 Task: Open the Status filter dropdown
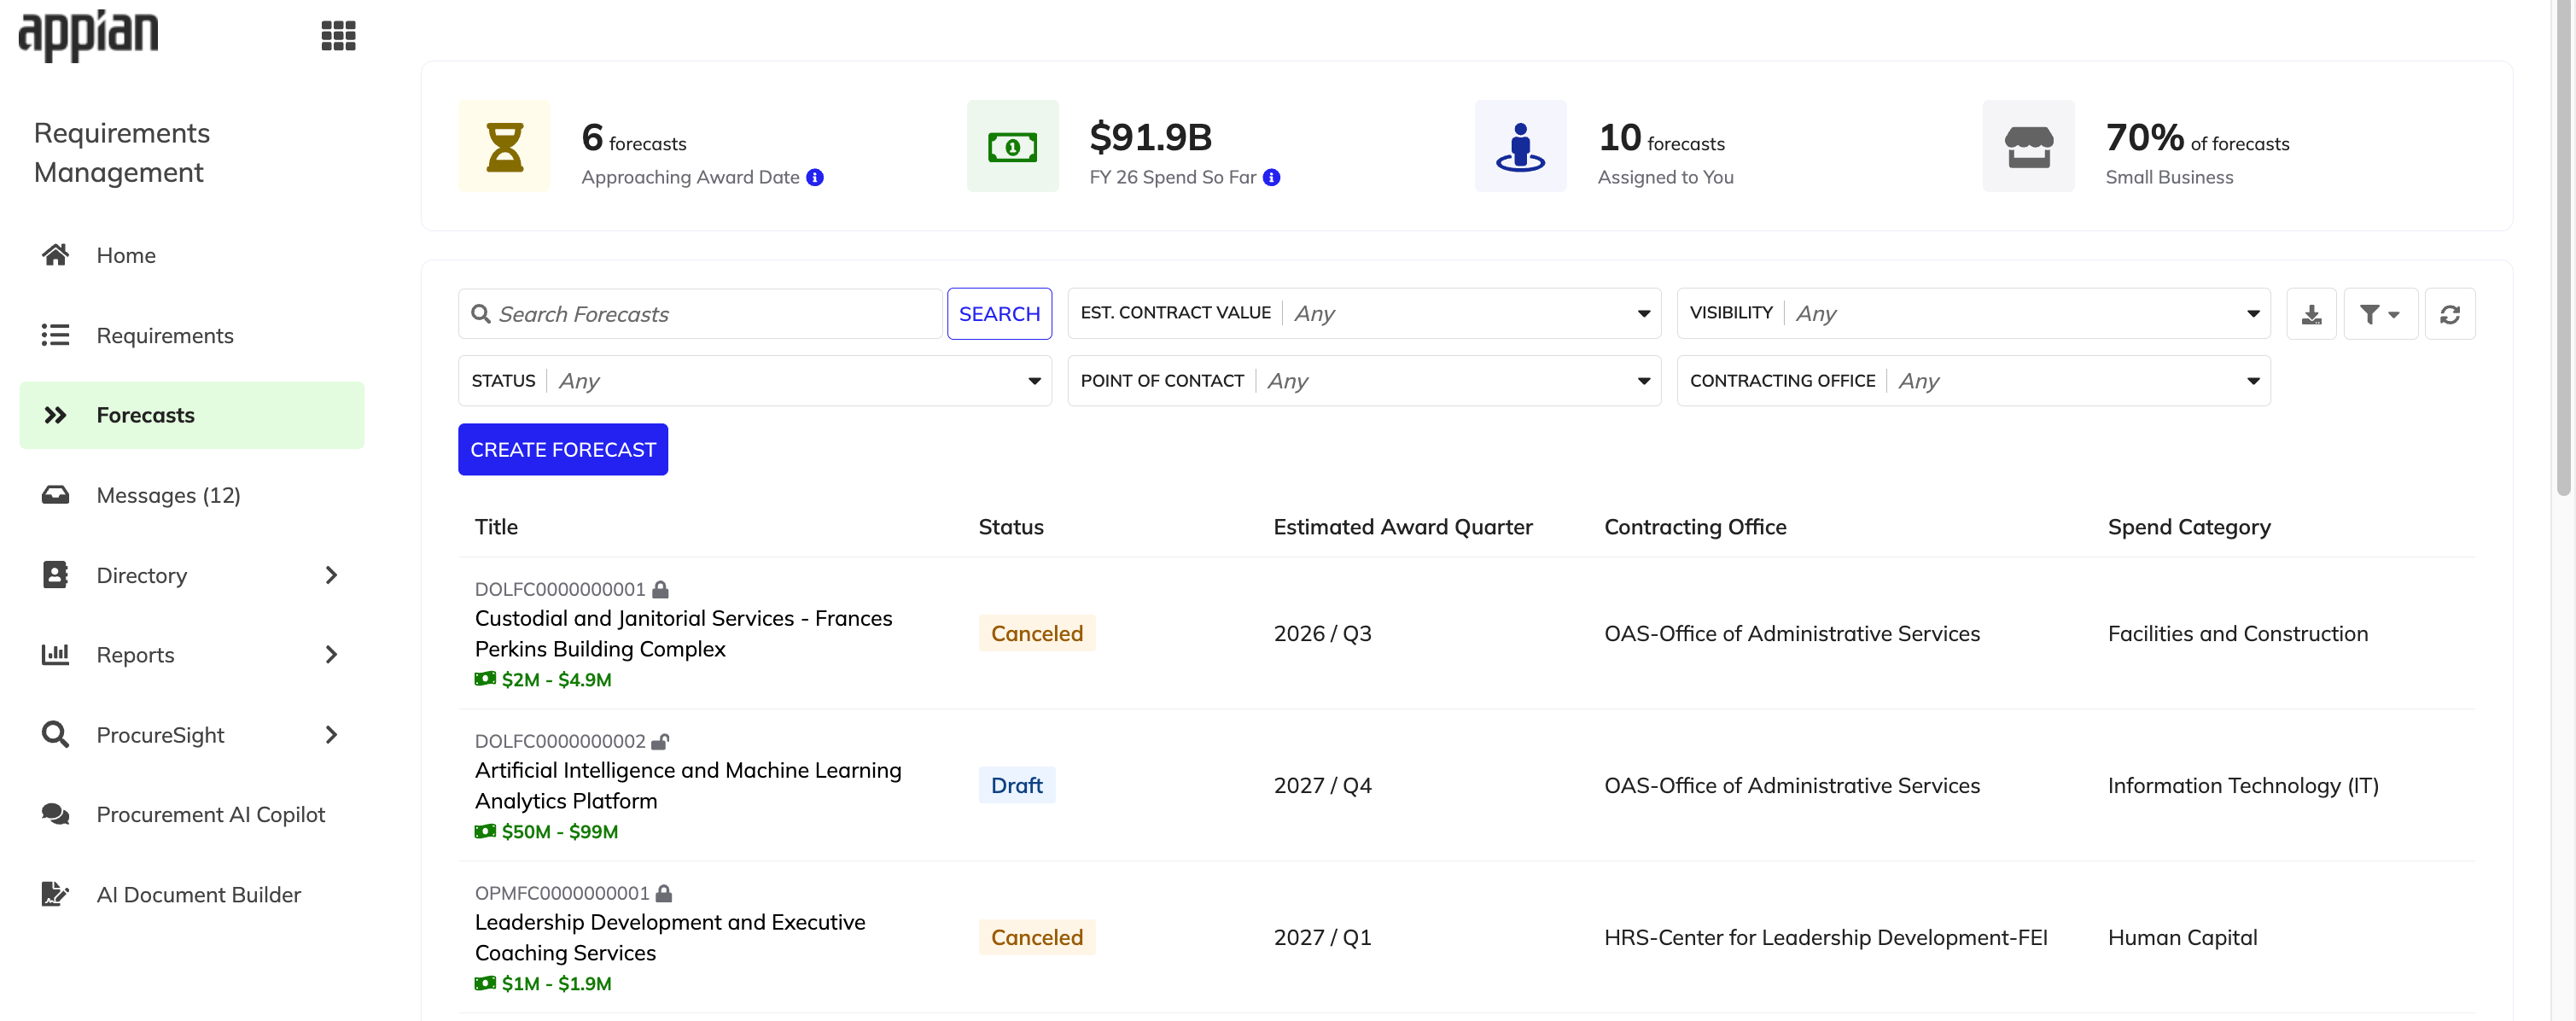click(x=755, y=381)
